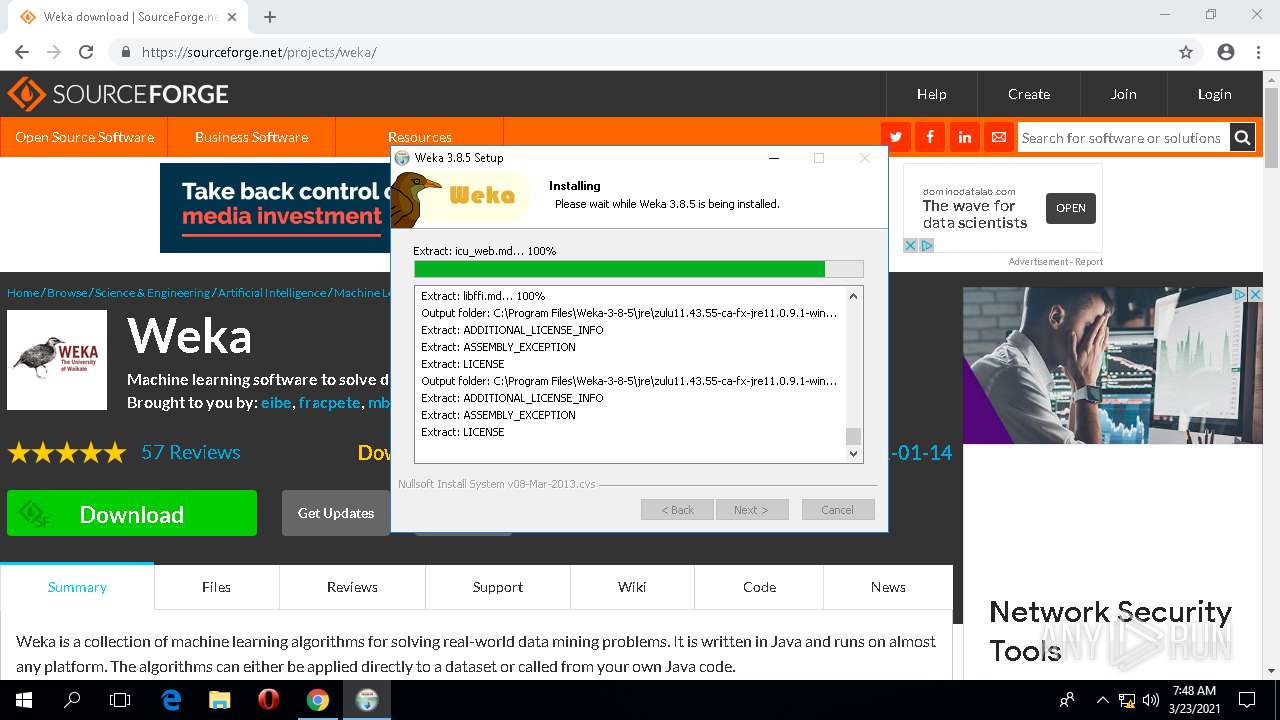Screen dimensions: 1280x720
Task: Switch to the Support tab
Action: (498, 587)
